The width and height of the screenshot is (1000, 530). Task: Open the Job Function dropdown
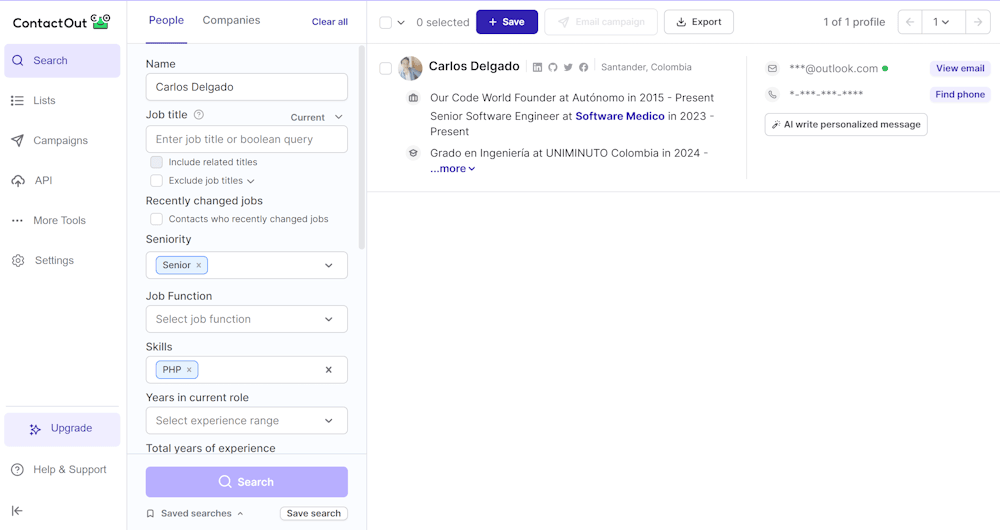tap(246, 319)
